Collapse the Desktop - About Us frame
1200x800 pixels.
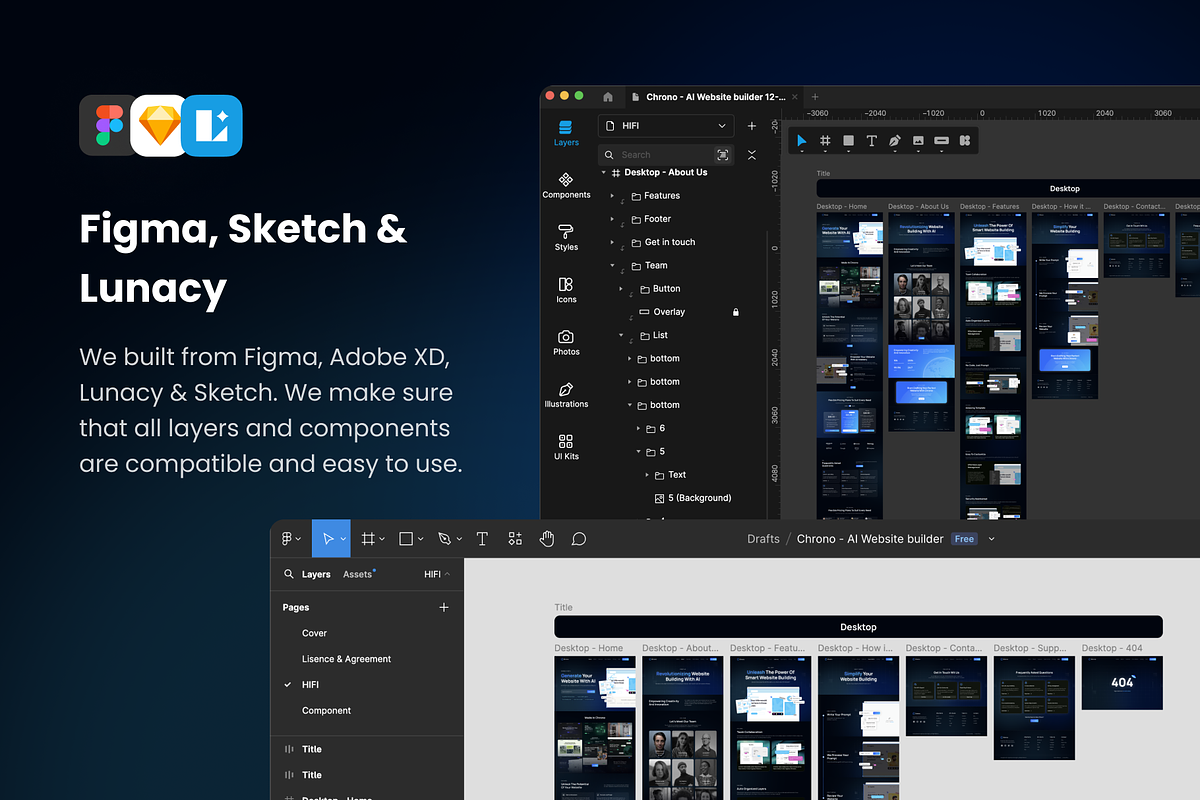604,173
